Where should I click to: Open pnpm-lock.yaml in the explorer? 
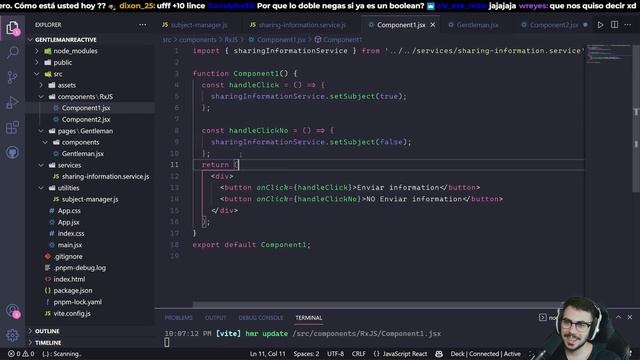pos(78,302)
